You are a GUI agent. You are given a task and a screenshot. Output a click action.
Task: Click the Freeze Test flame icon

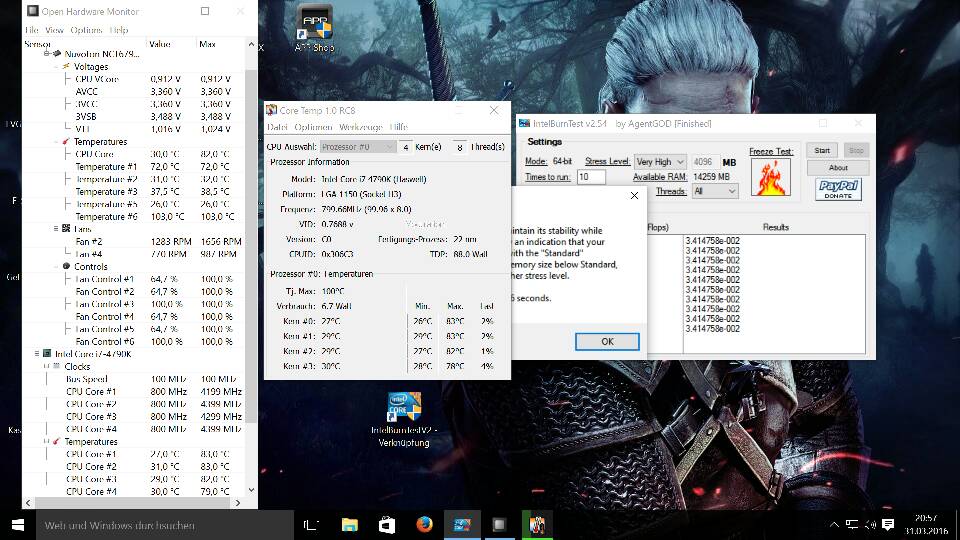[770, 177]
